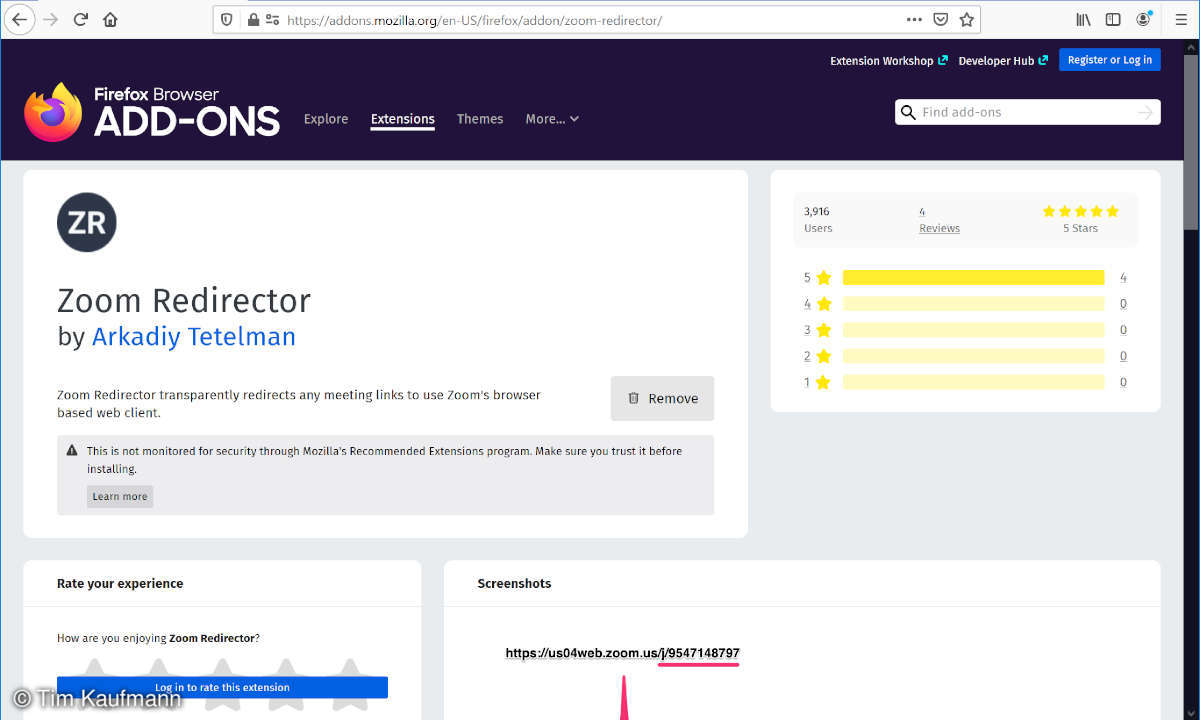Bookmark this page with star icon
Viewport: 1200px width, 720px height.
967,19
